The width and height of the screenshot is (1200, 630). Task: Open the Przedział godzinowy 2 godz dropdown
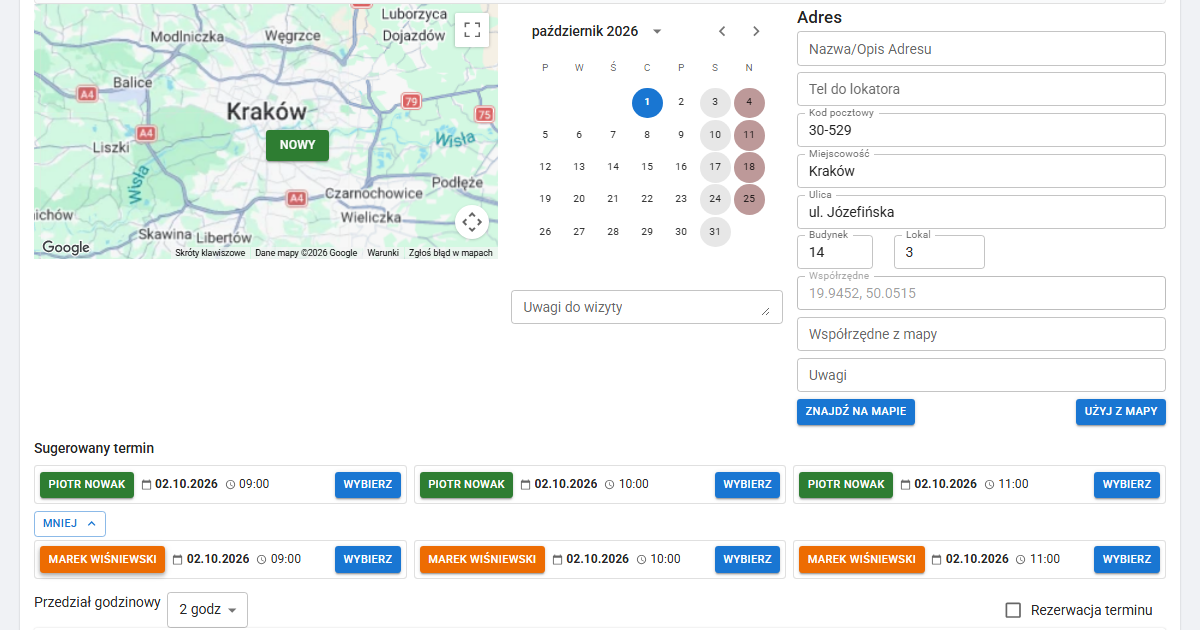(x=207, y=609)
